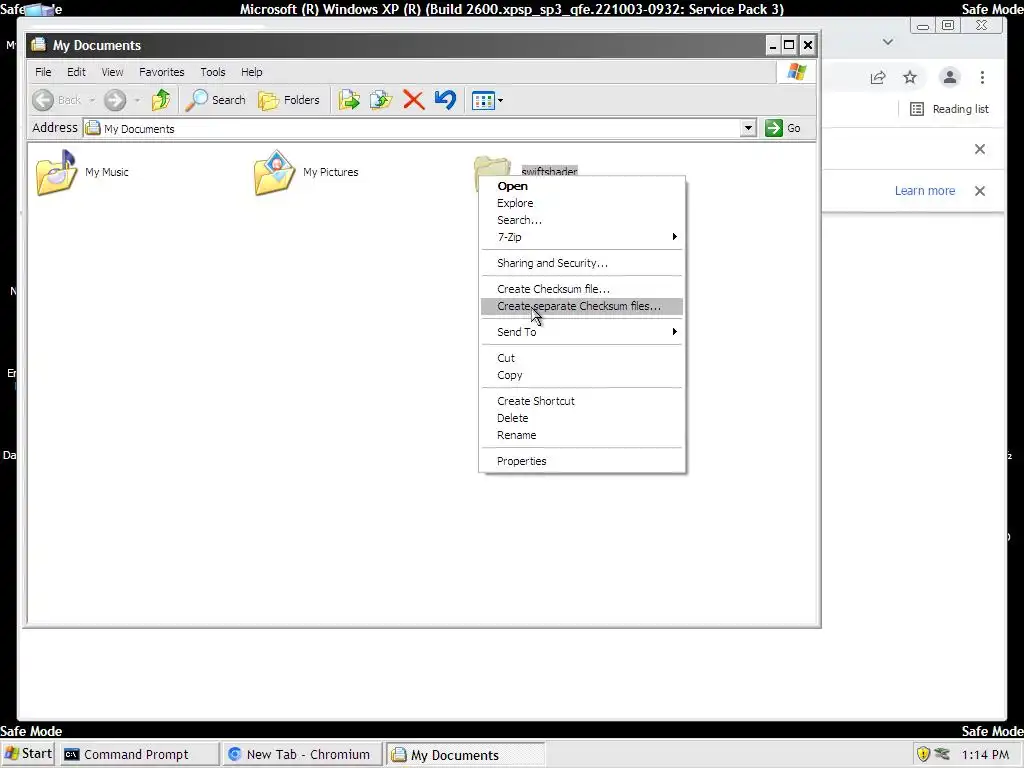This screenshot has width=1024, height=768.
Task: Expand the Forward history dropdown arrow
Action: (136, 101)
